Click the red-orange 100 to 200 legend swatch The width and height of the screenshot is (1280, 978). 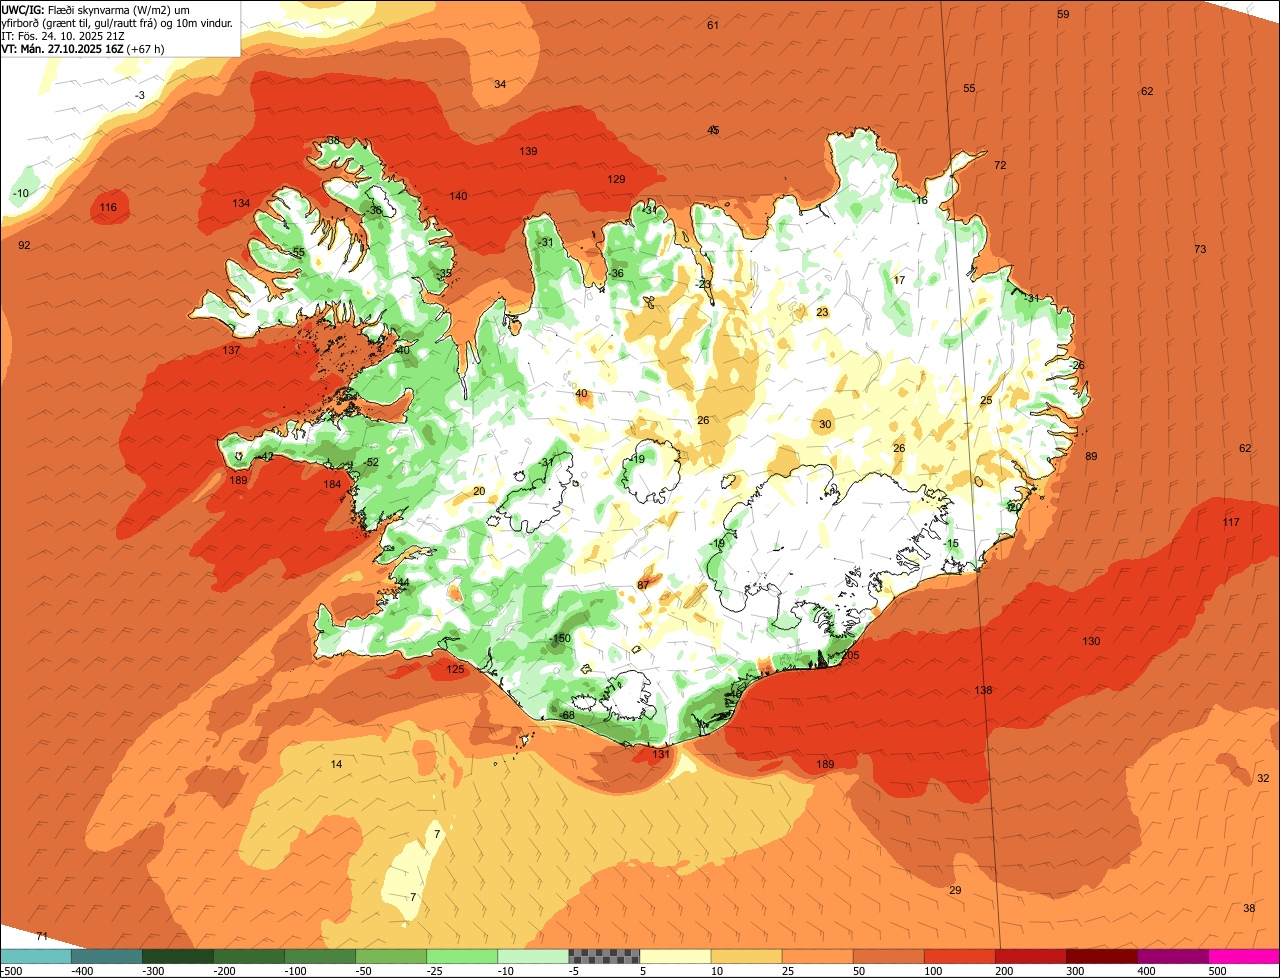point(958,956)
